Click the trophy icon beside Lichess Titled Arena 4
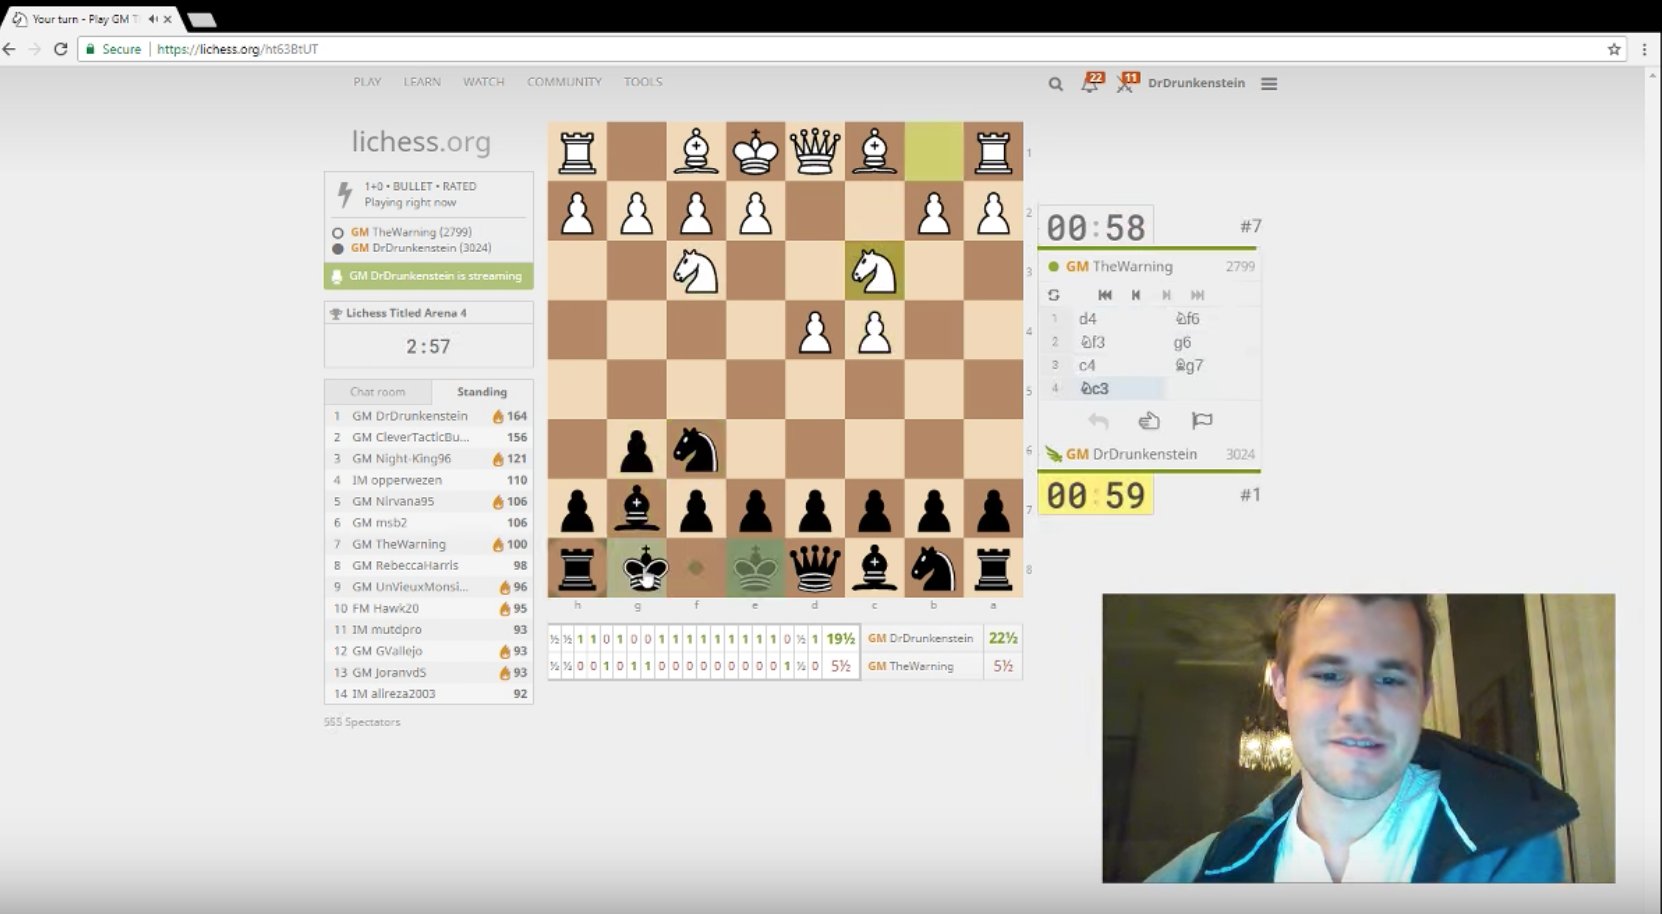1662x914 pixels. [336, 313]
